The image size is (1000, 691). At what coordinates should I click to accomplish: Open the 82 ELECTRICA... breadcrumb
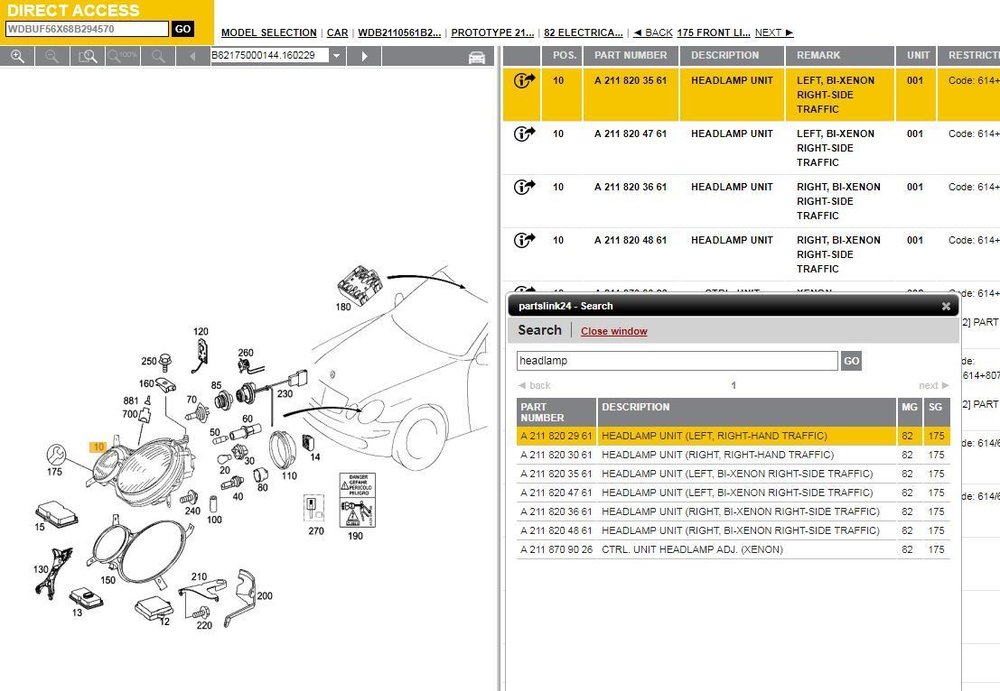click(584, 33)
